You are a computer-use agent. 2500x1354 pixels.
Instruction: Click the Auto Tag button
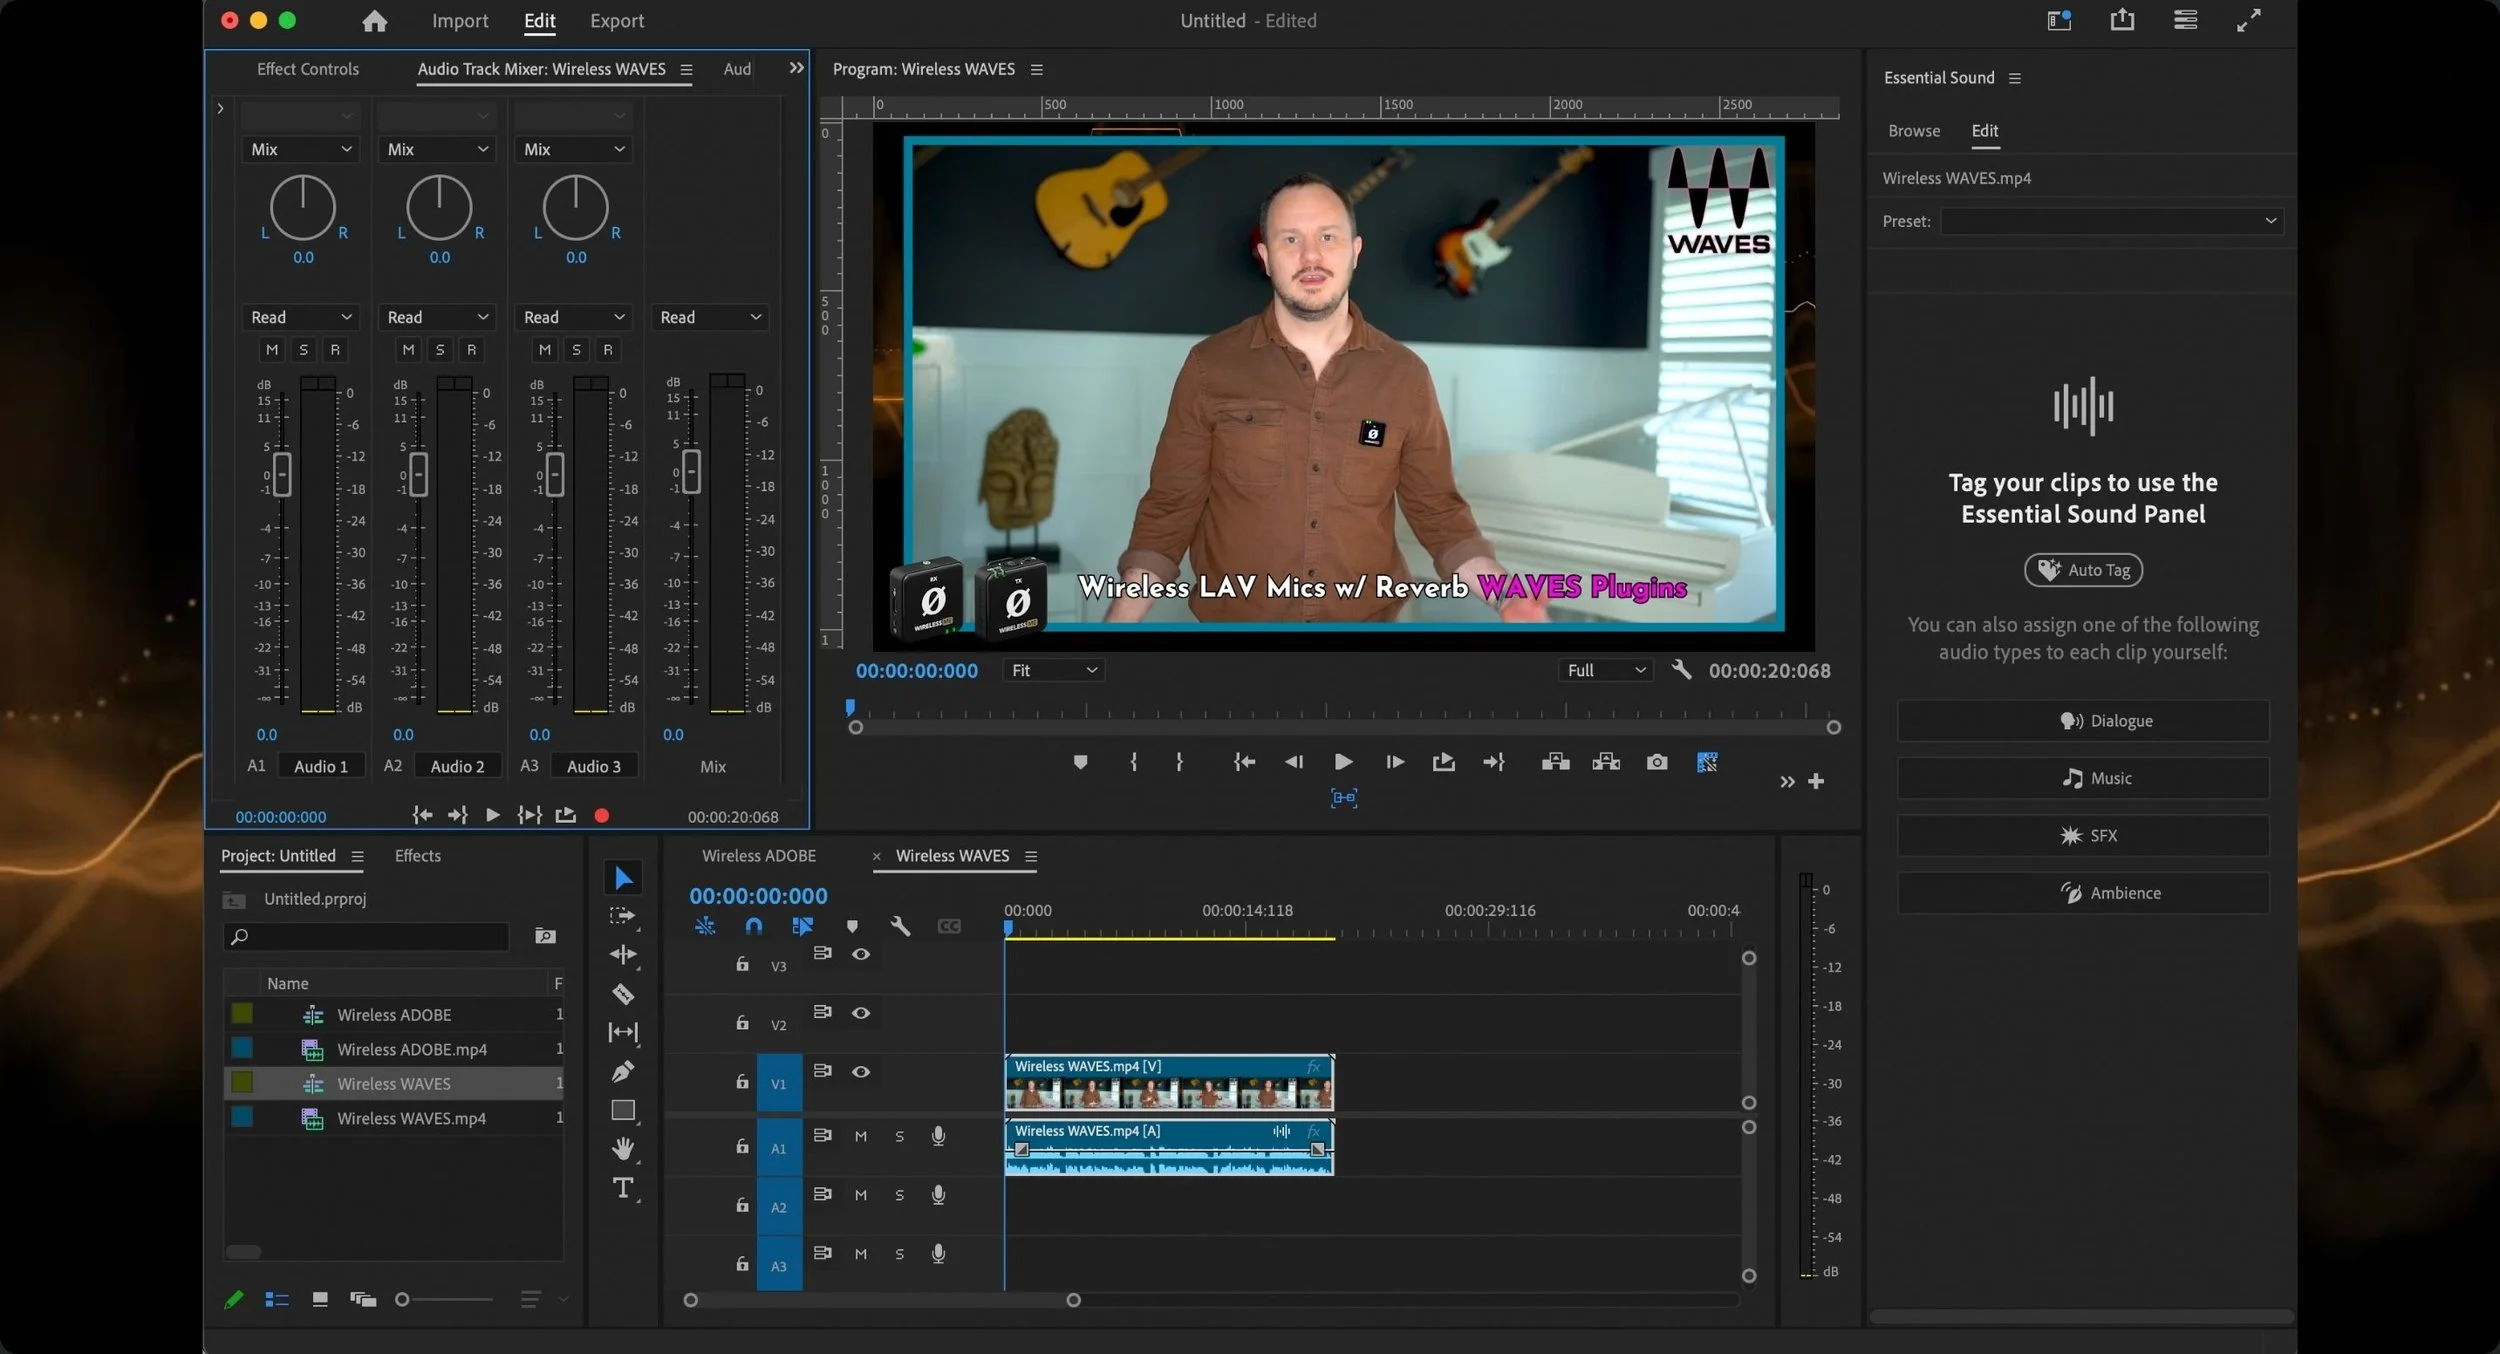[2083, 570]
